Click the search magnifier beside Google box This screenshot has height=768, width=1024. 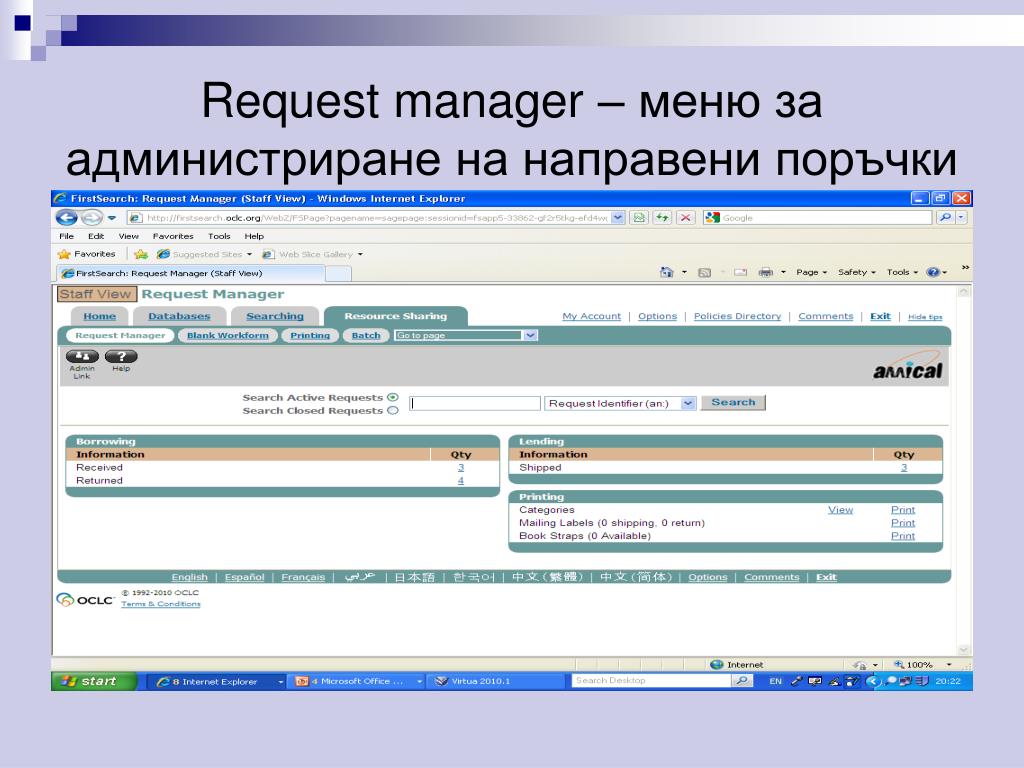tap(944, 217)
